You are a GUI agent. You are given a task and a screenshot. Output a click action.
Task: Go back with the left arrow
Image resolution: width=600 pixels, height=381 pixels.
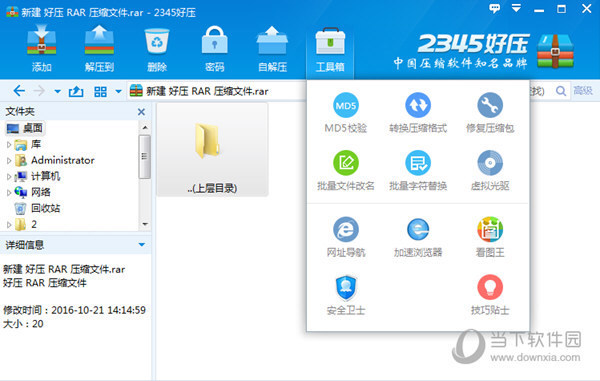[19, 91]
